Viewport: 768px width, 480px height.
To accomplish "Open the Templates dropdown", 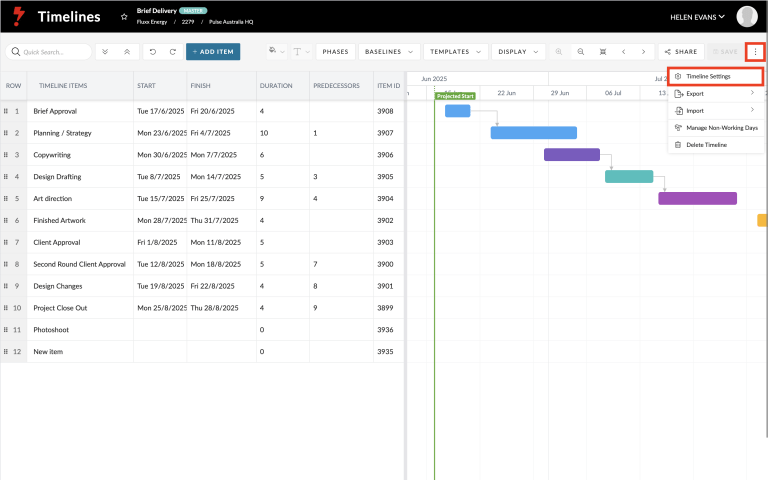I will [456, 51].
